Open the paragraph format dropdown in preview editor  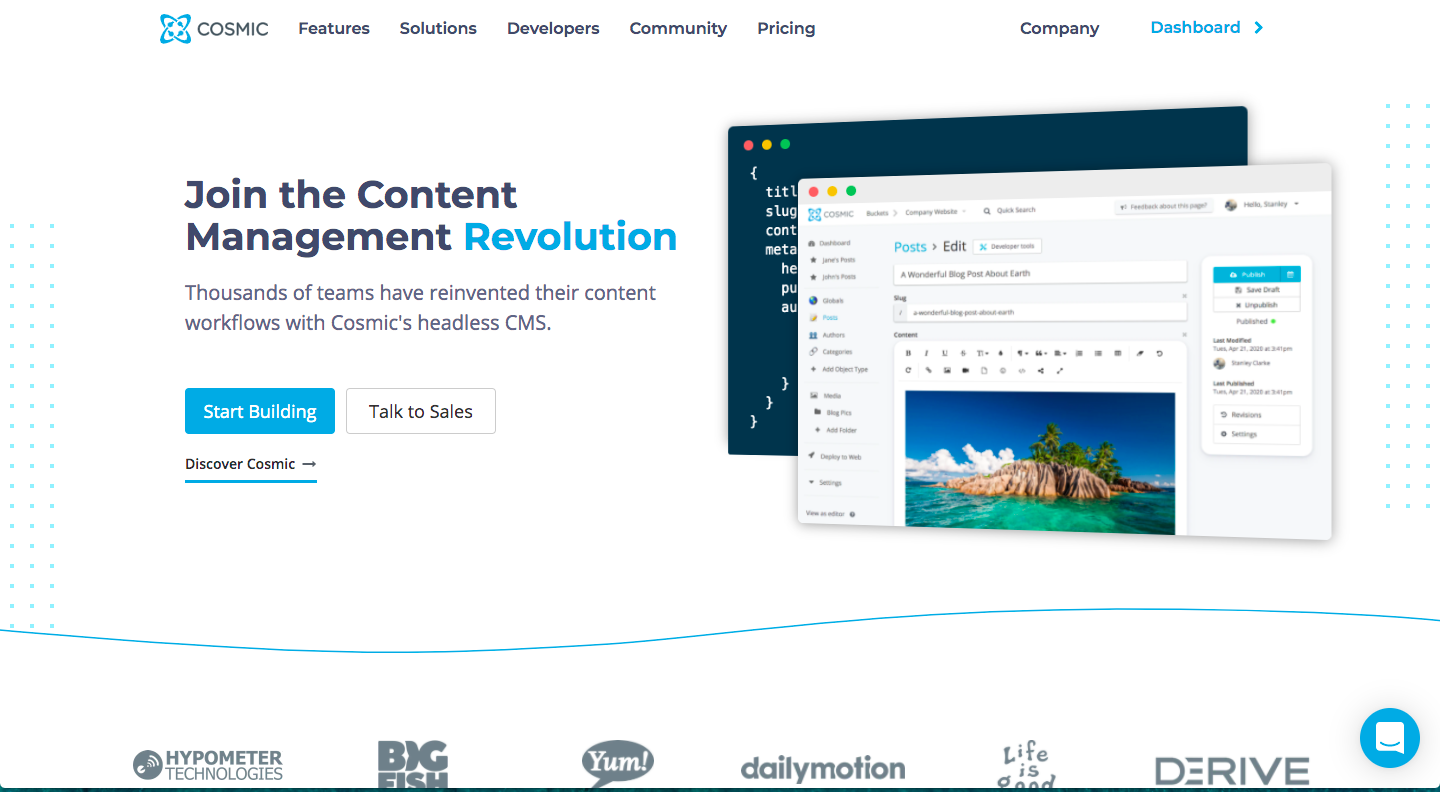1023,353
